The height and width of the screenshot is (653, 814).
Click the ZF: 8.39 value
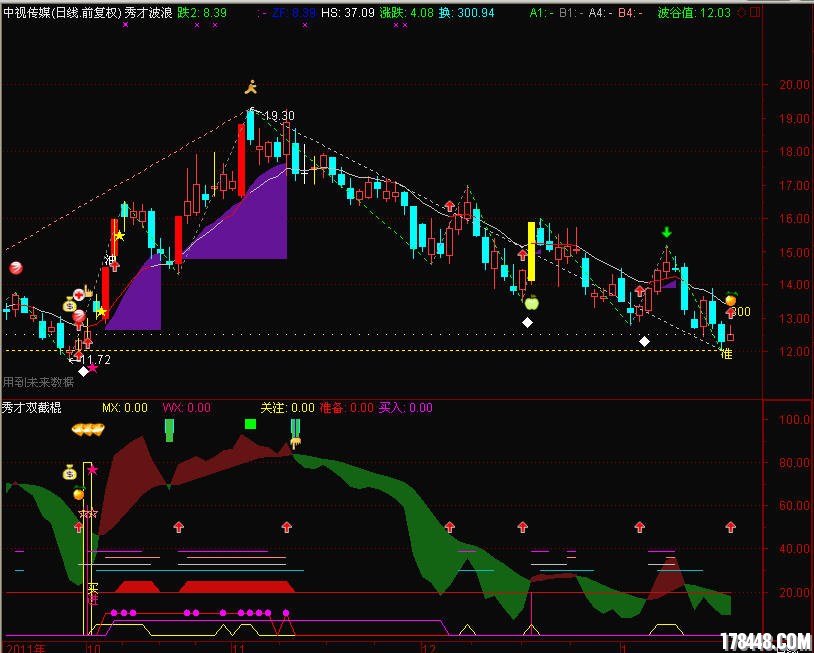(x=294, y=12)
